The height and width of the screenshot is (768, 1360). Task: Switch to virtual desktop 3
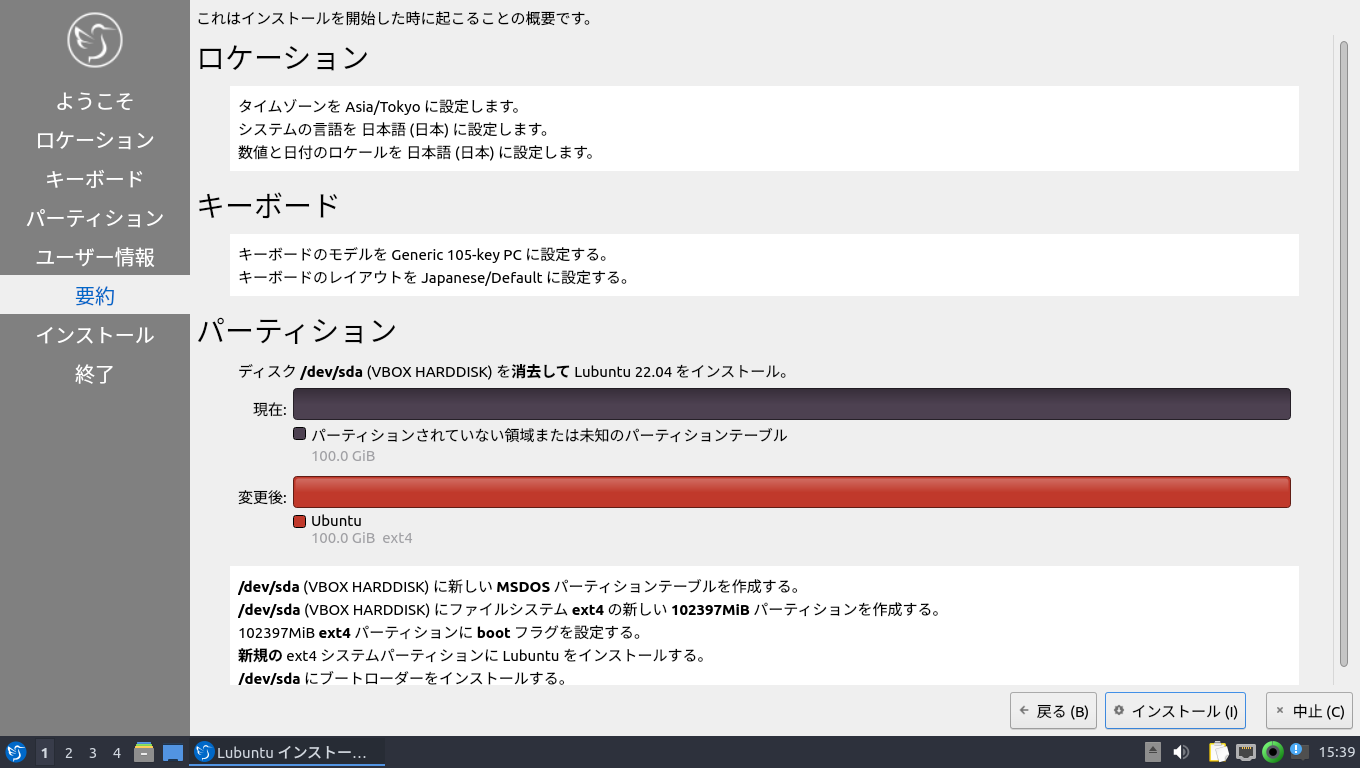tap(93, 752)
